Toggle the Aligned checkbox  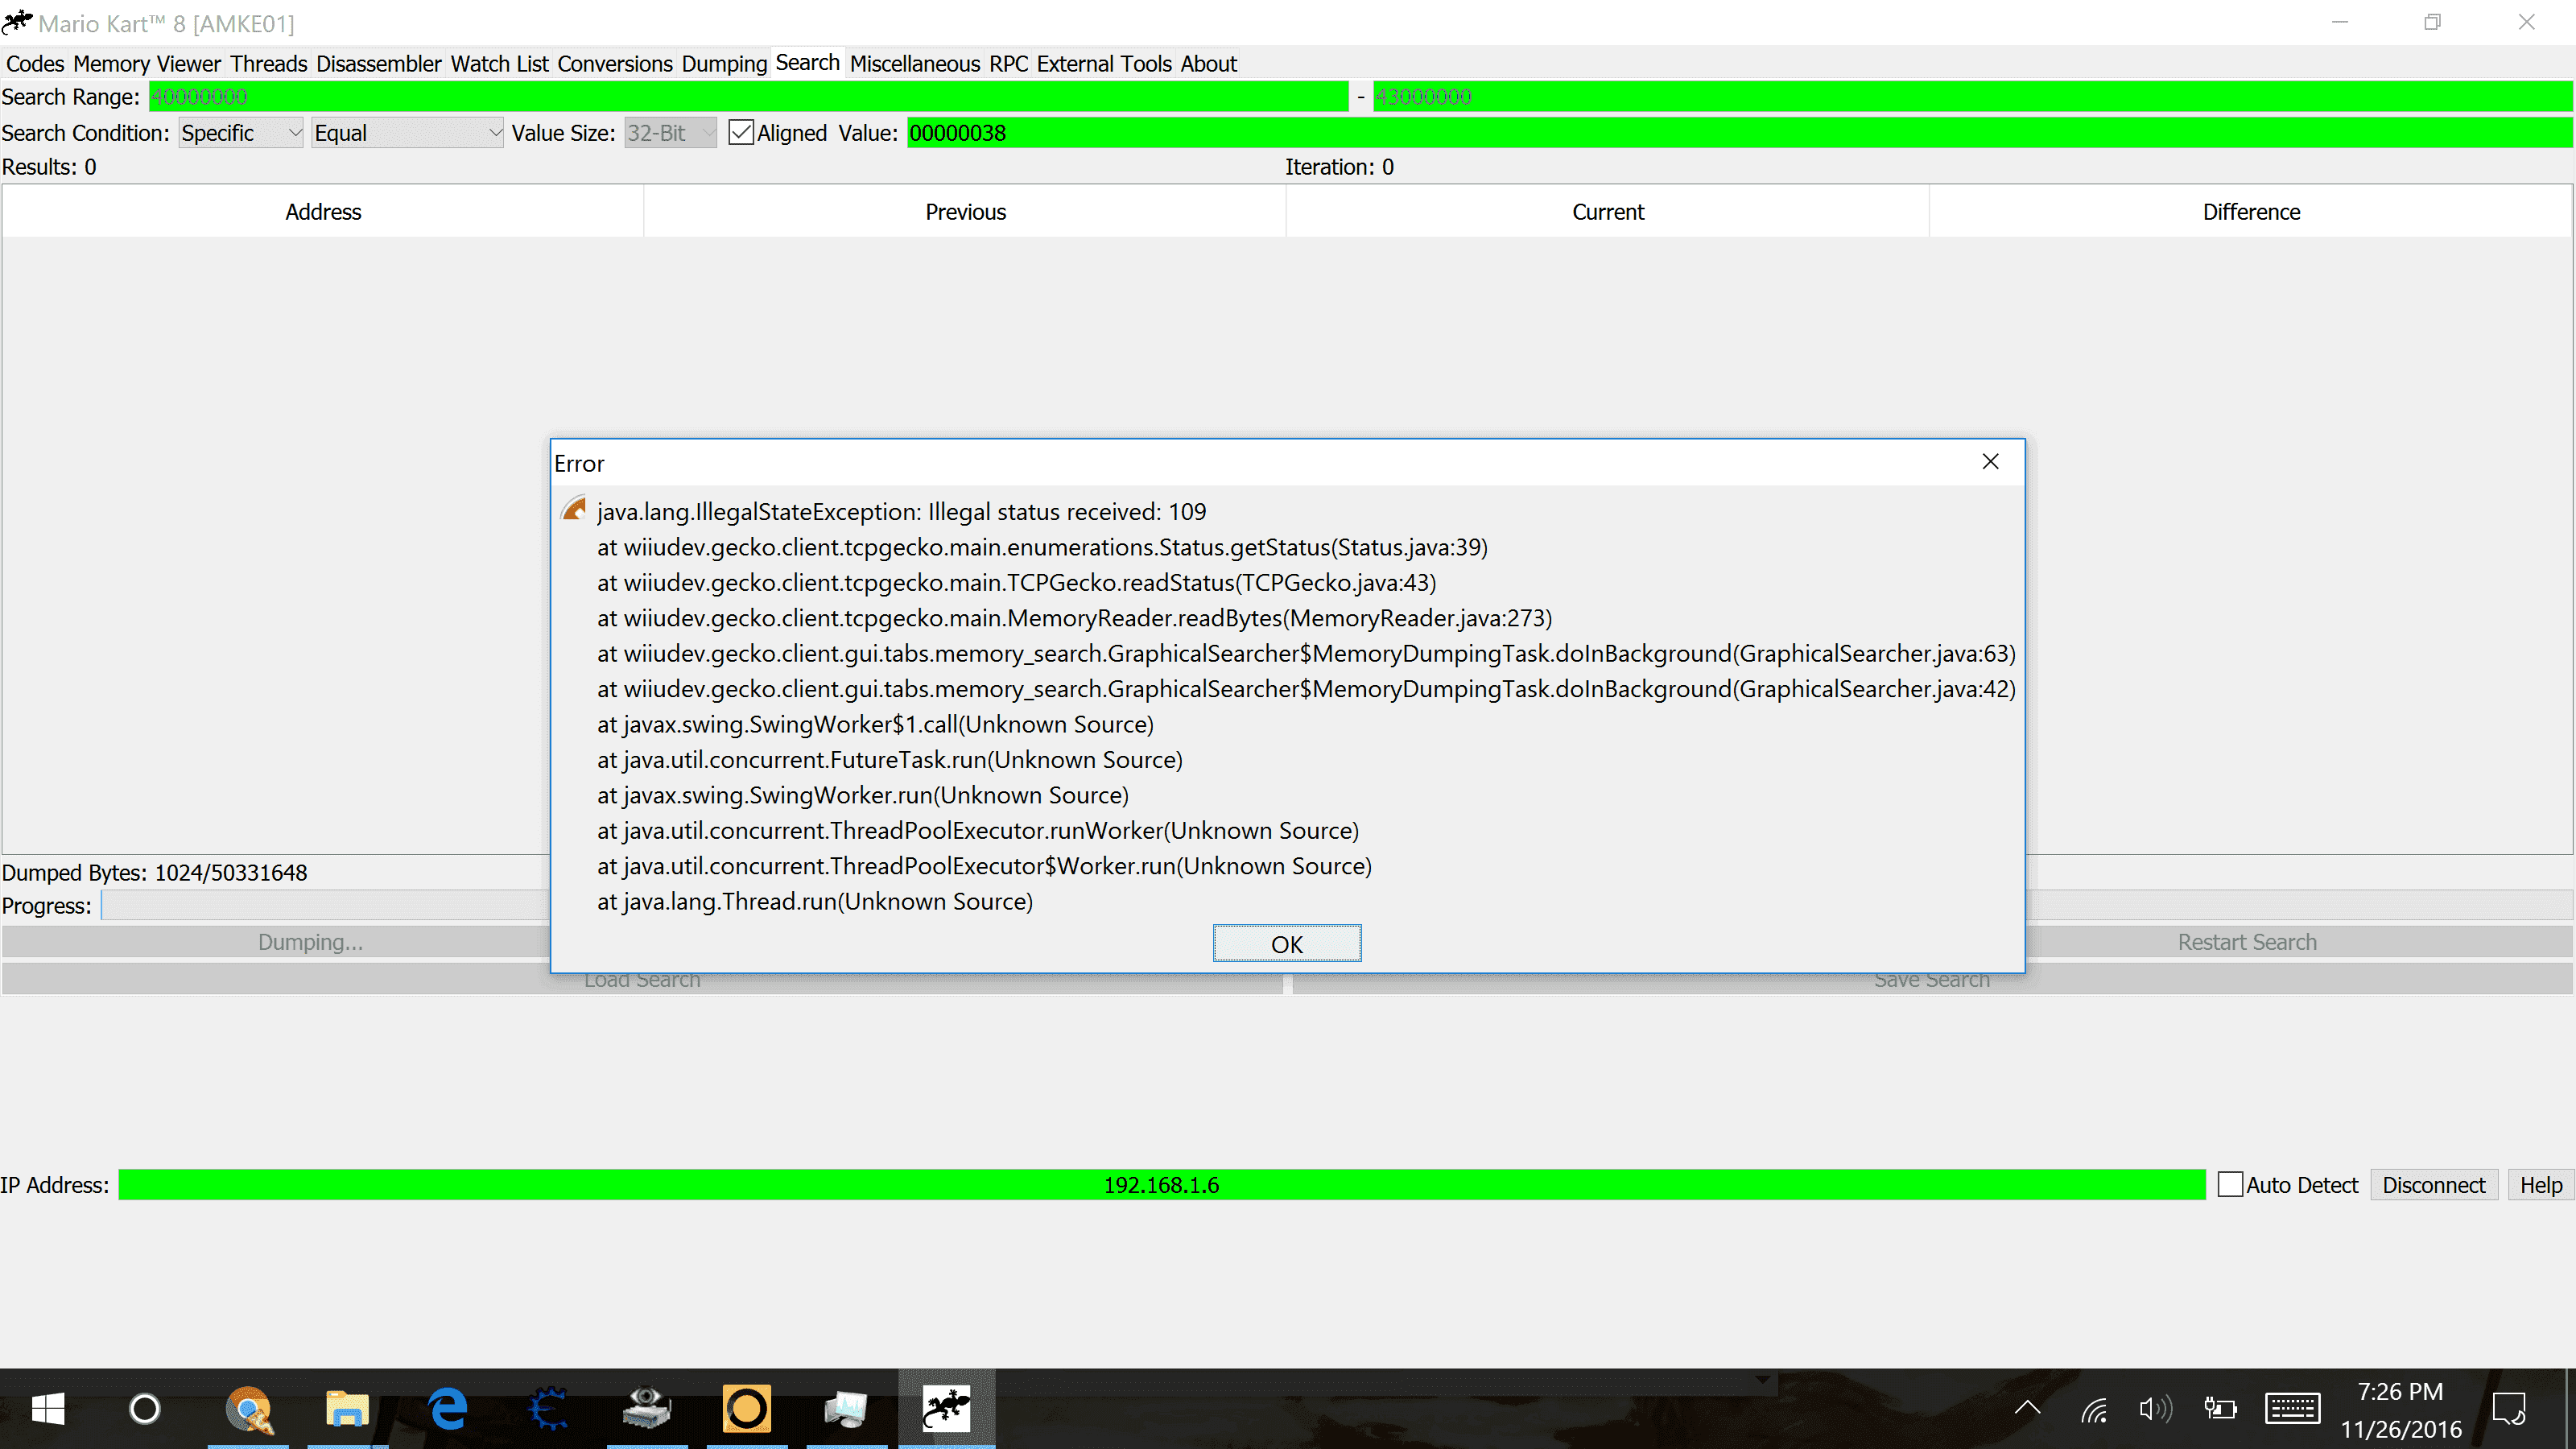[x=741, y=133]
